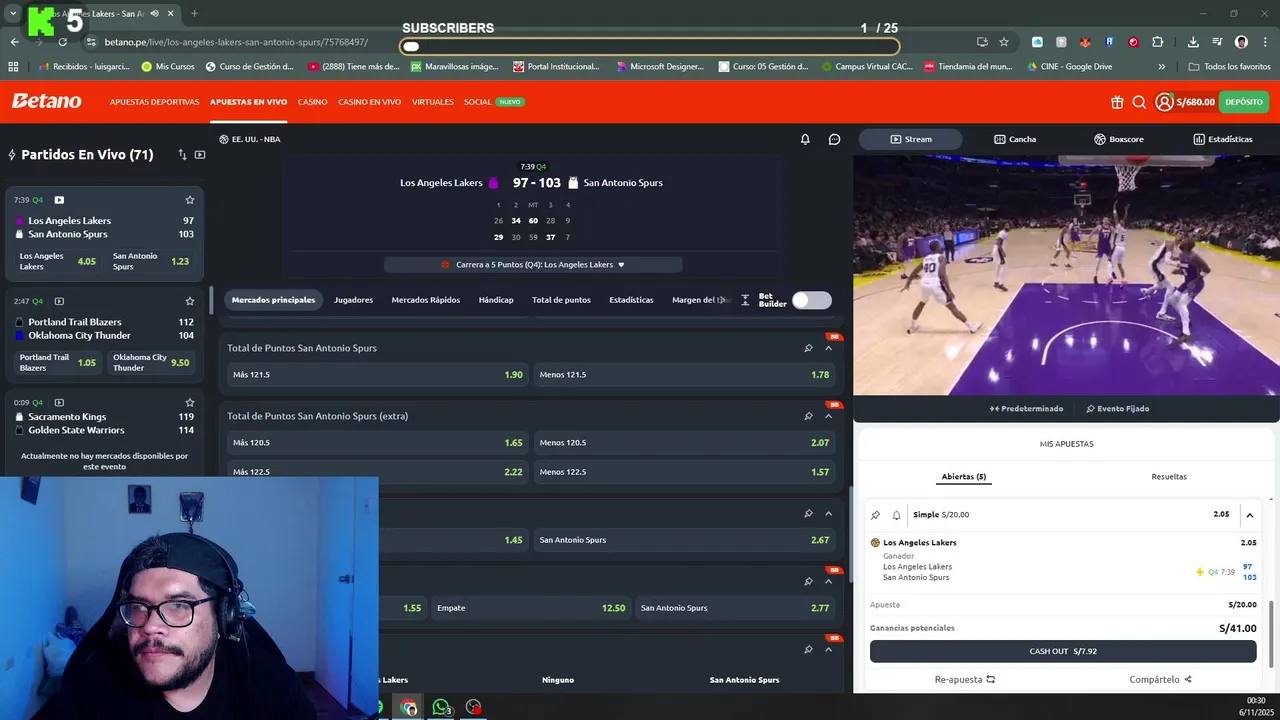Viewport: 1280px width, 720px height.
Task: Open Total de puntos tab
Action: pyautogui.click(x=561, y=300)
